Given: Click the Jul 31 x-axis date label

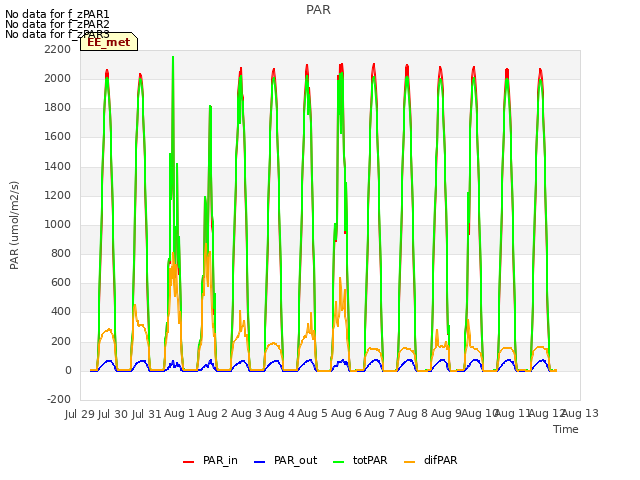Looking at the screenshot, I should 147,414.
